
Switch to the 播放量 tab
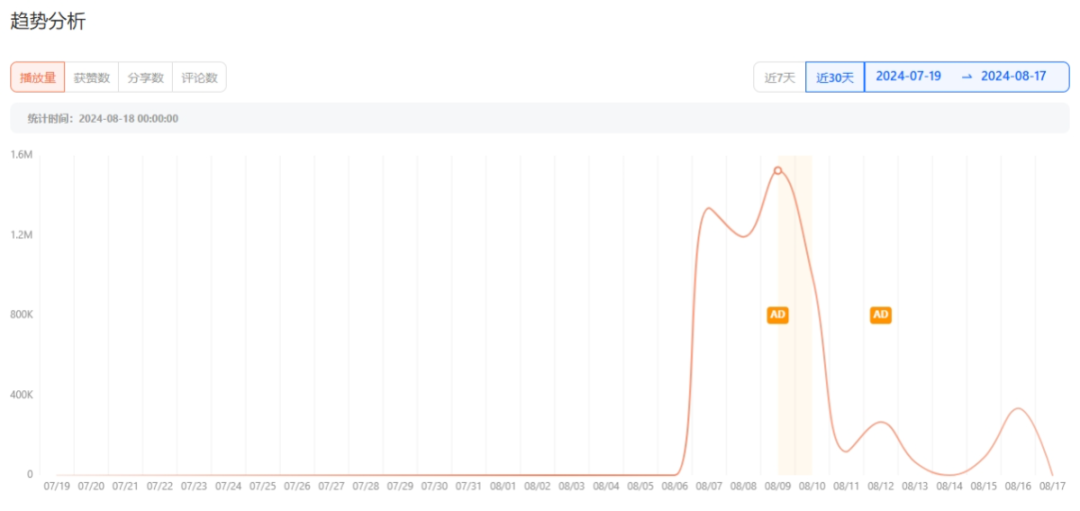click(38, 78)
